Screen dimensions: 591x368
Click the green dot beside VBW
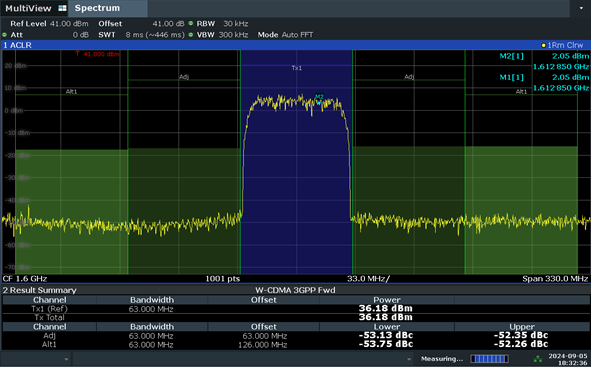[x=191, y=35]
